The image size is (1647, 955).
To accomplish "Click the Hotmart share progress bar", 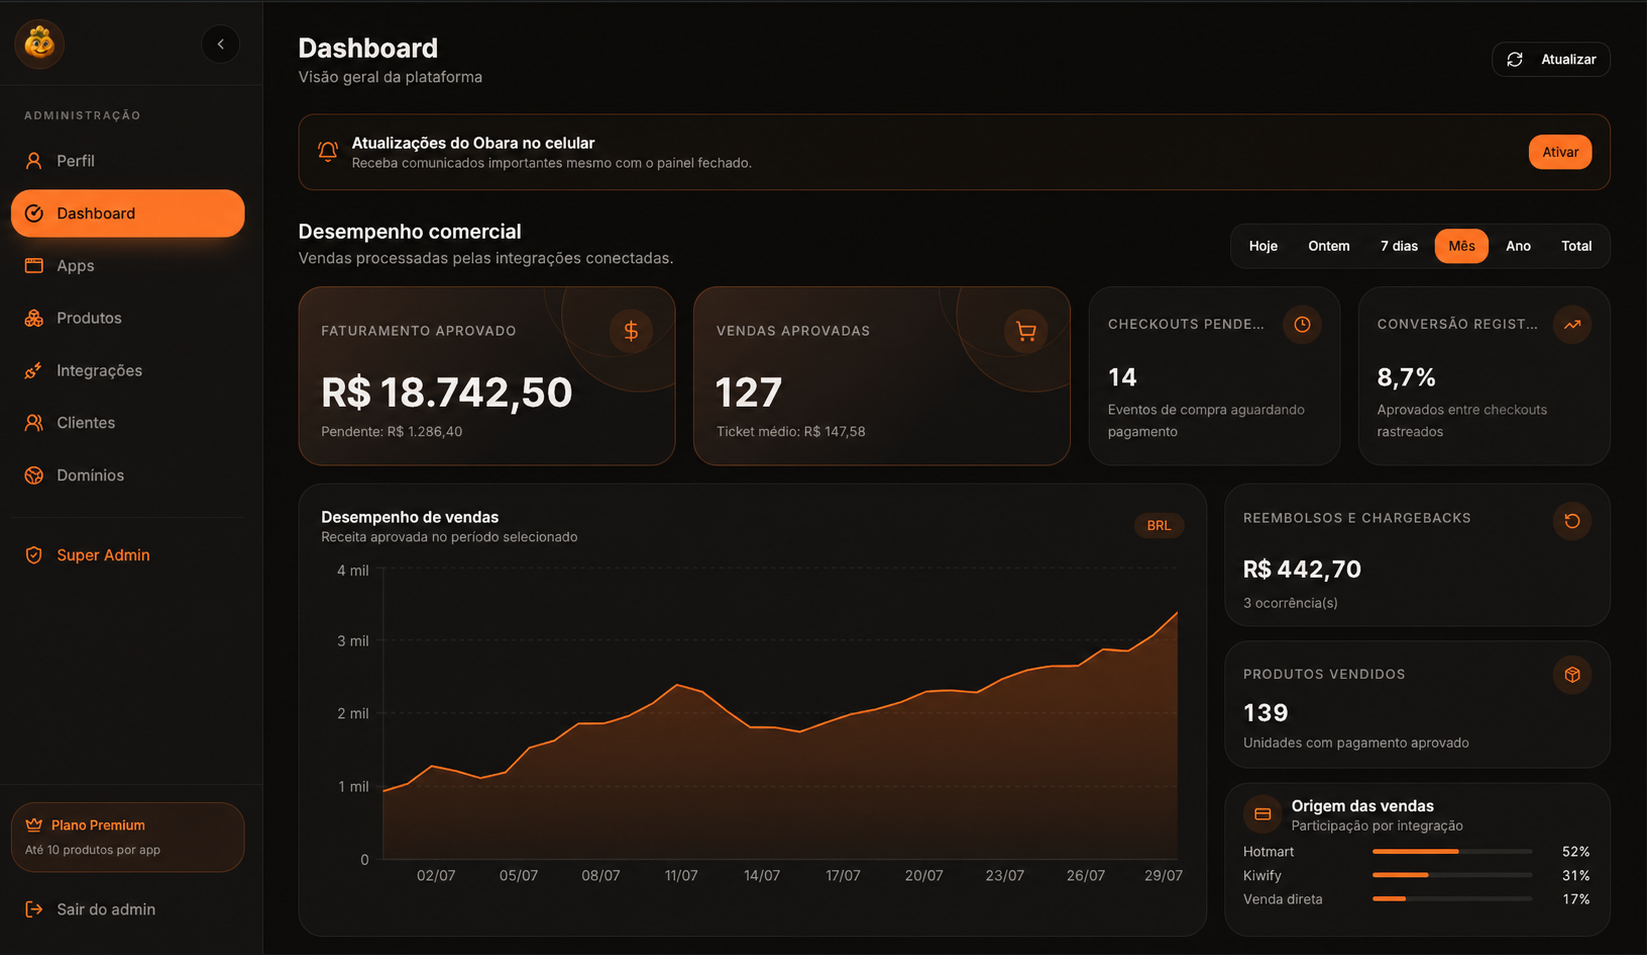I will tap(1452, 852).
